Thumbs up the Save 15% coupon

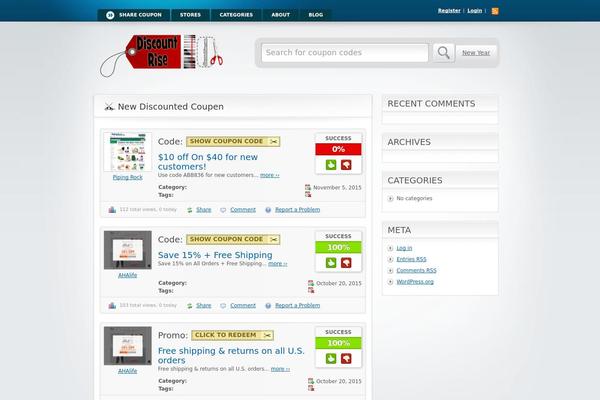pos(331,263)
